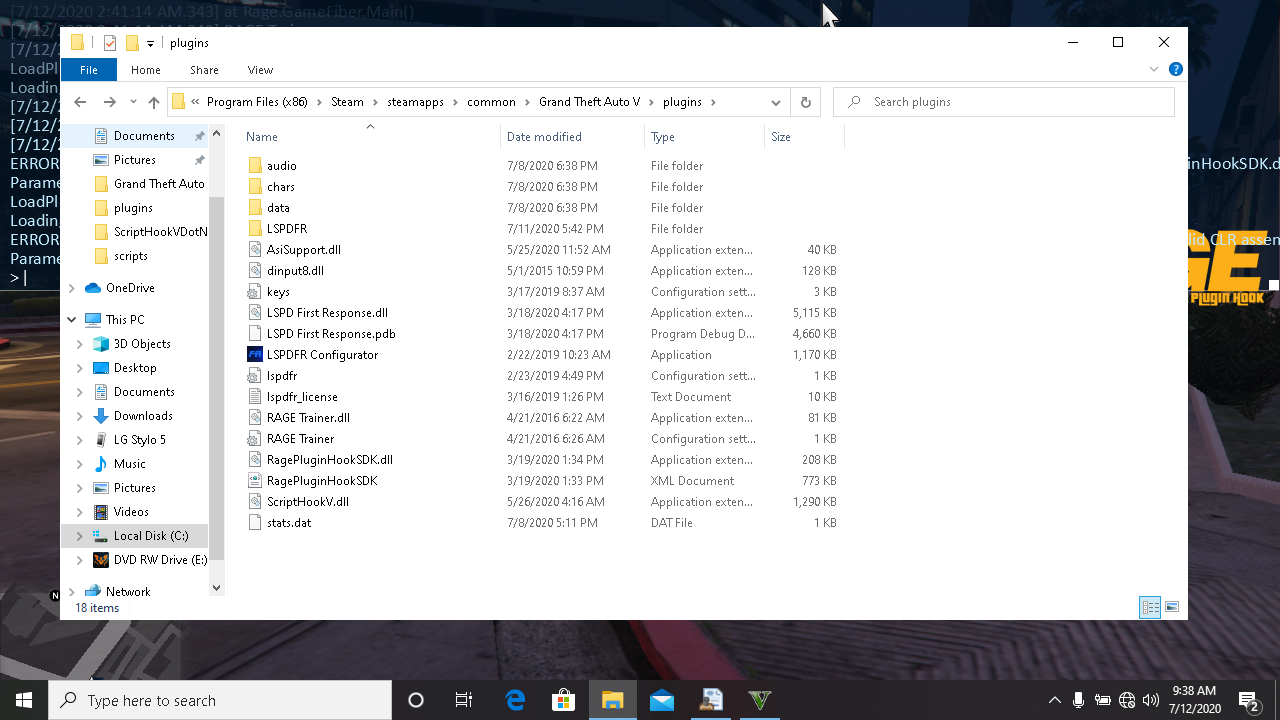The width and height of the screenshot is (1280, 720).
Task: Open the Mail app in taskbar
Action: (x=662, y=700)
